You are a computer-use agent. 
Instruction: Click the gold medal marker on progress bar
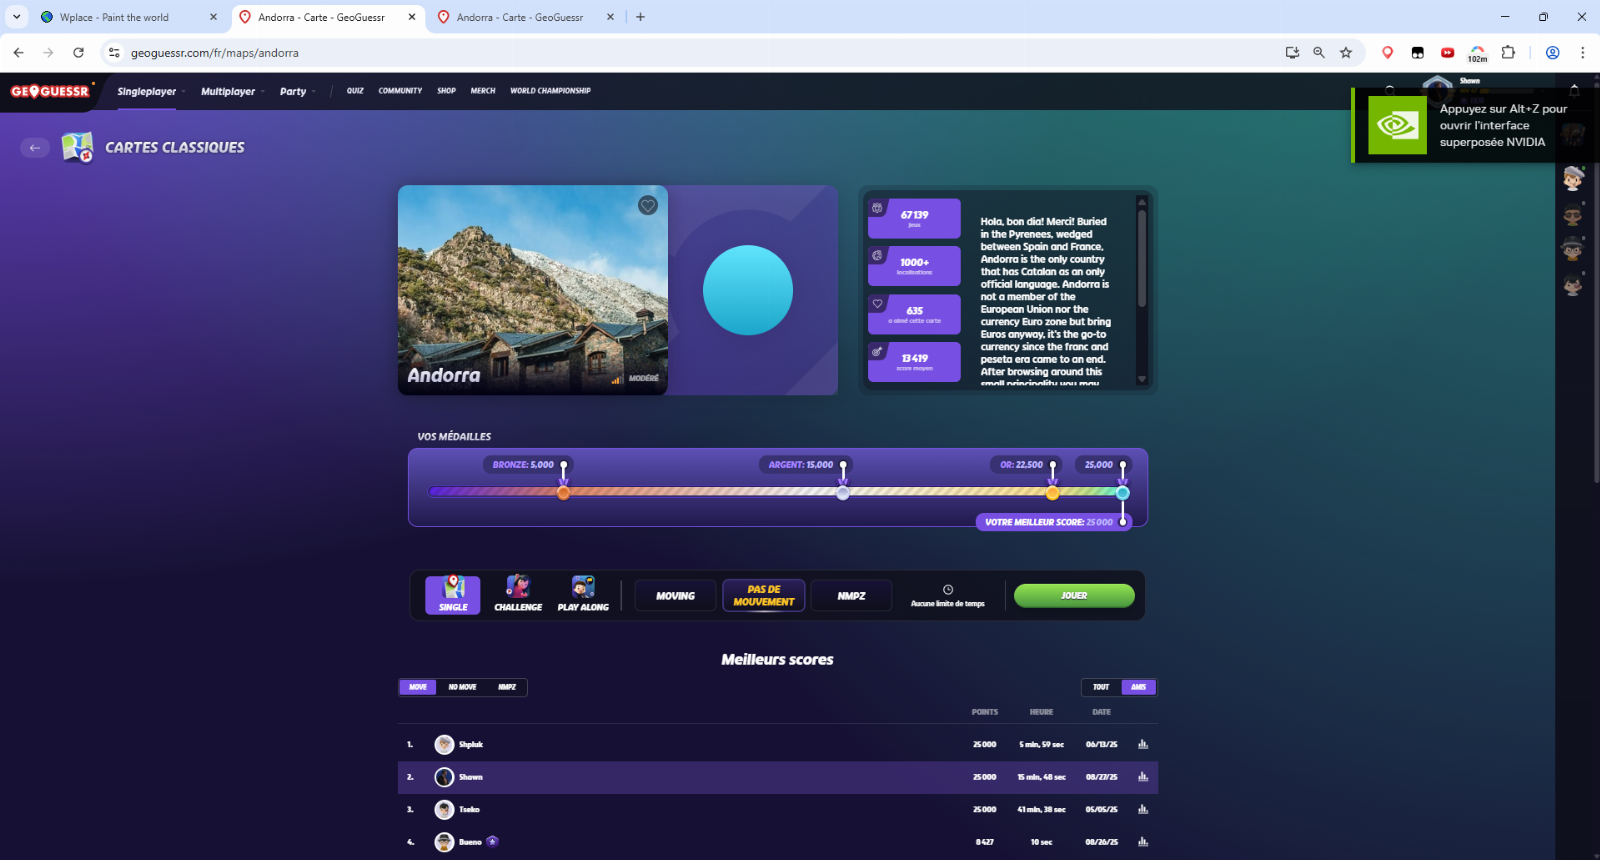tap(1052, 492)
